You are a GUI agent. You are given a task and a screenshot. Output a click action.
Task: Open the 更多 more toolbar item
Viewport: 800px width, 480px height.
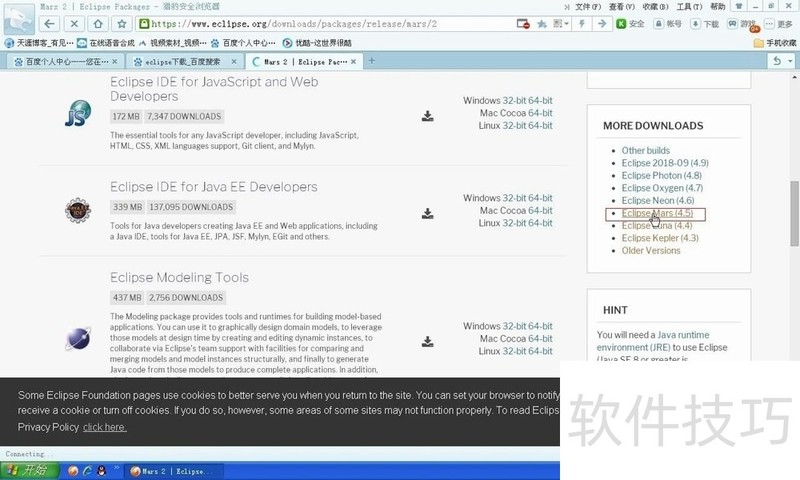pos(779,23)
